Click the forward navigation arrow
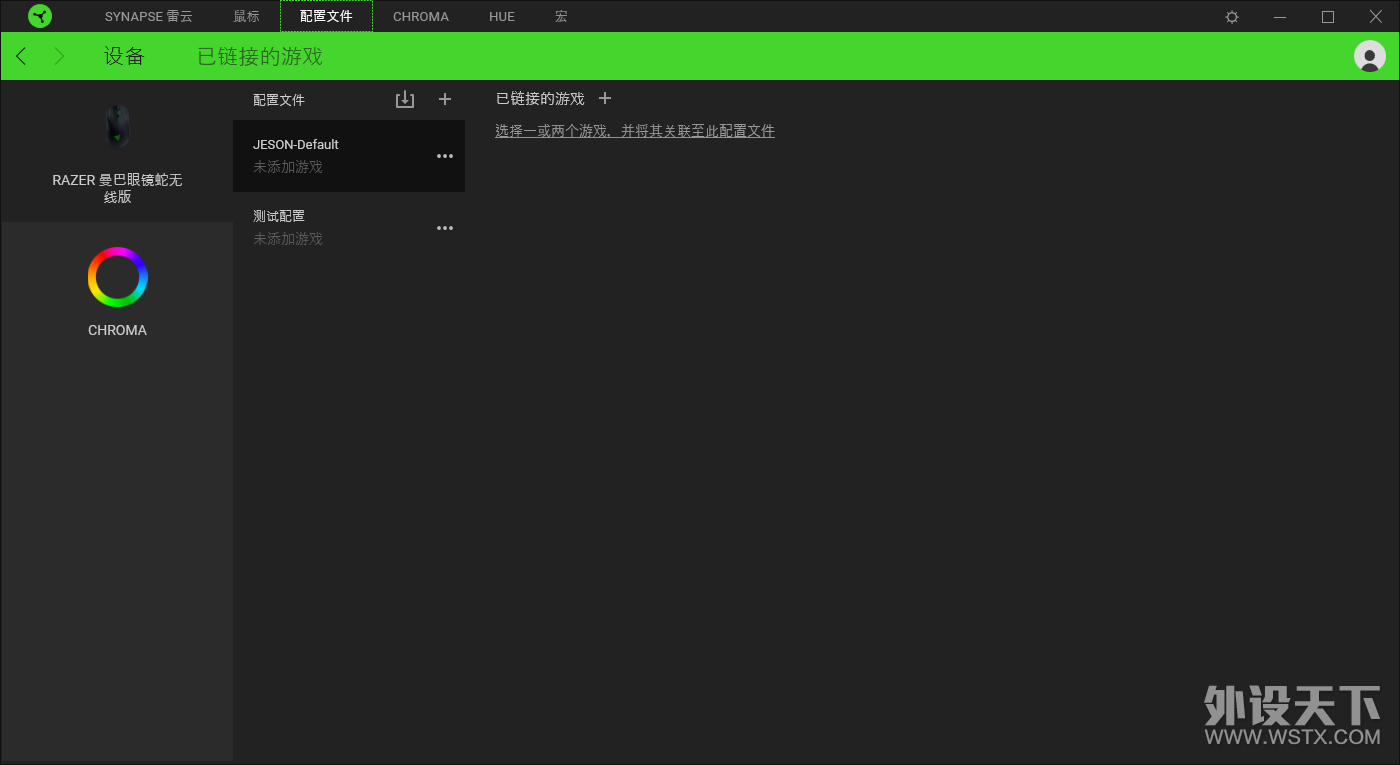Viewport: 1400px width, 765px height. click(59, 56)
